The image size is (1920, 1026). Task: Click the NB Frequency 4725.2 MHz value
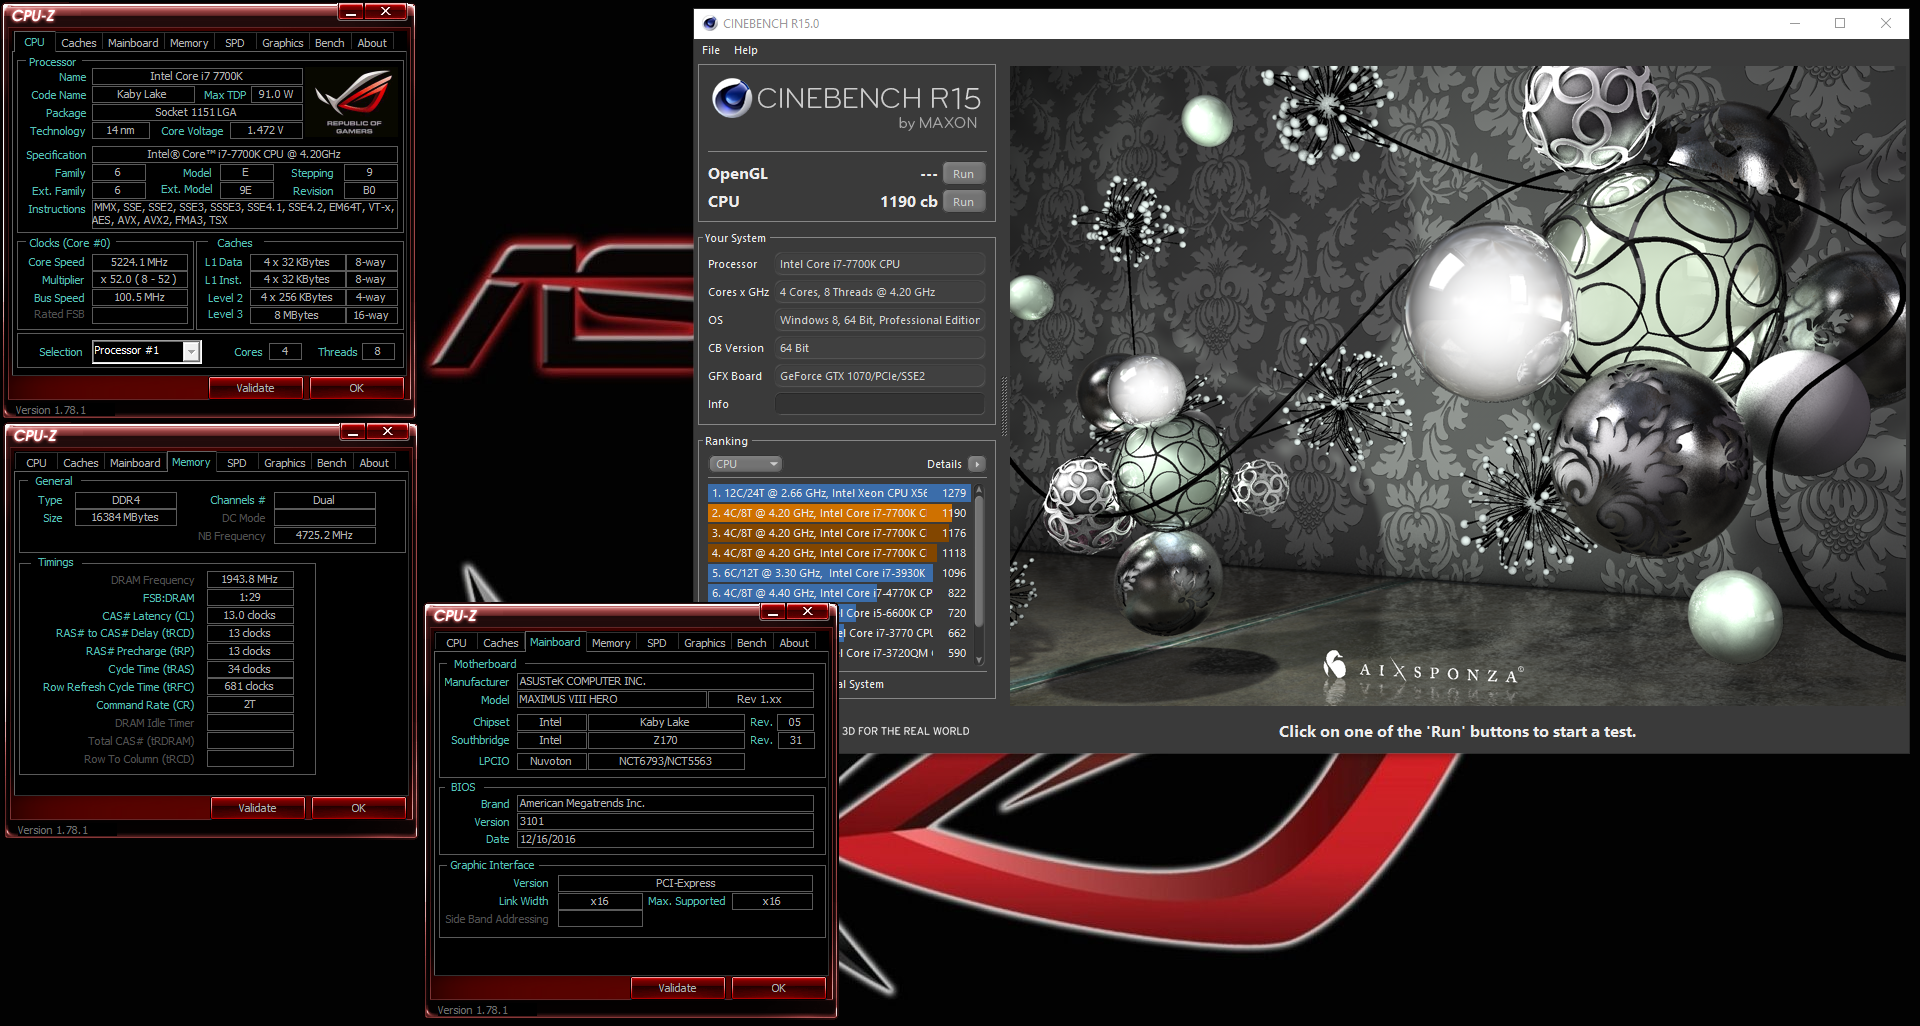click(324, 536)
